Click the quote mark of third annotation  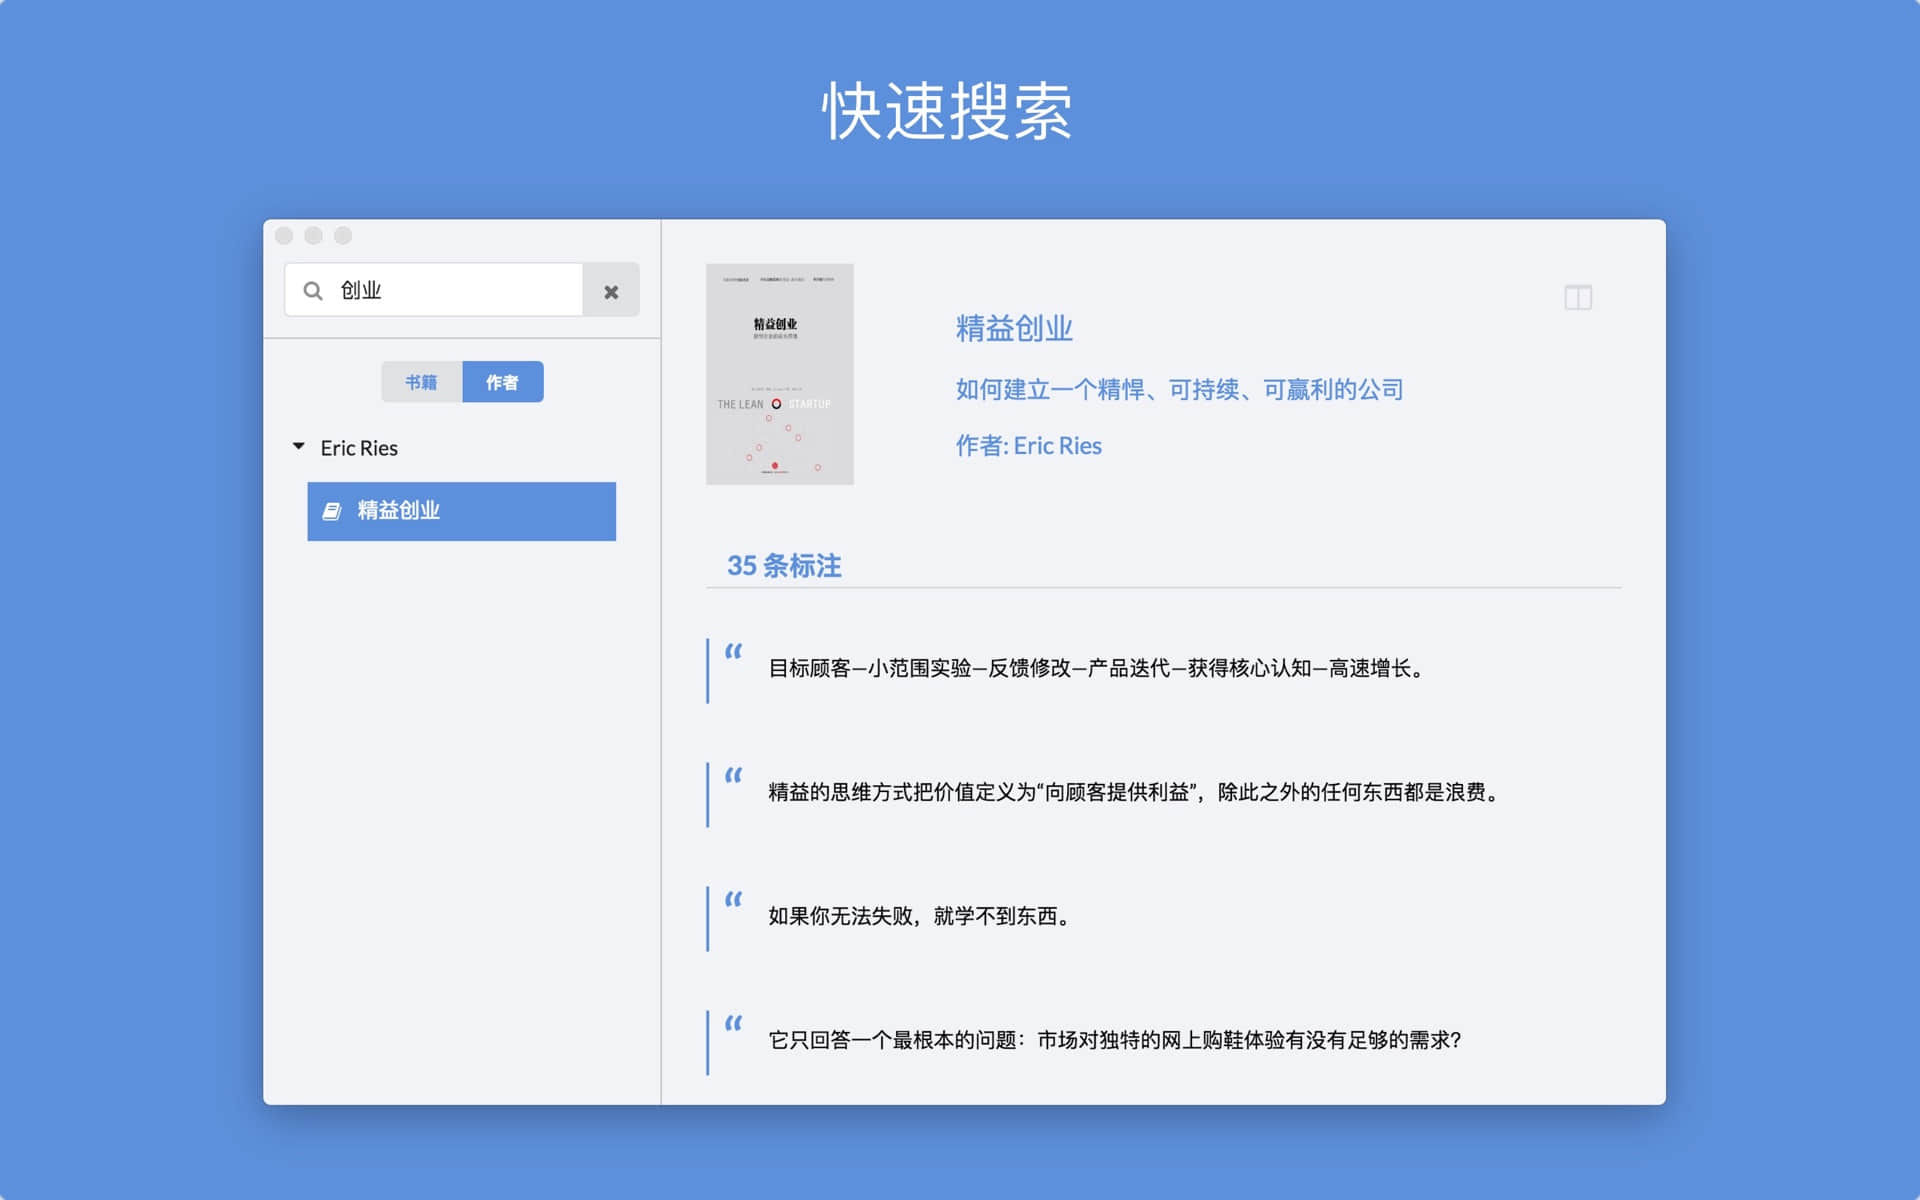[734, 900]
